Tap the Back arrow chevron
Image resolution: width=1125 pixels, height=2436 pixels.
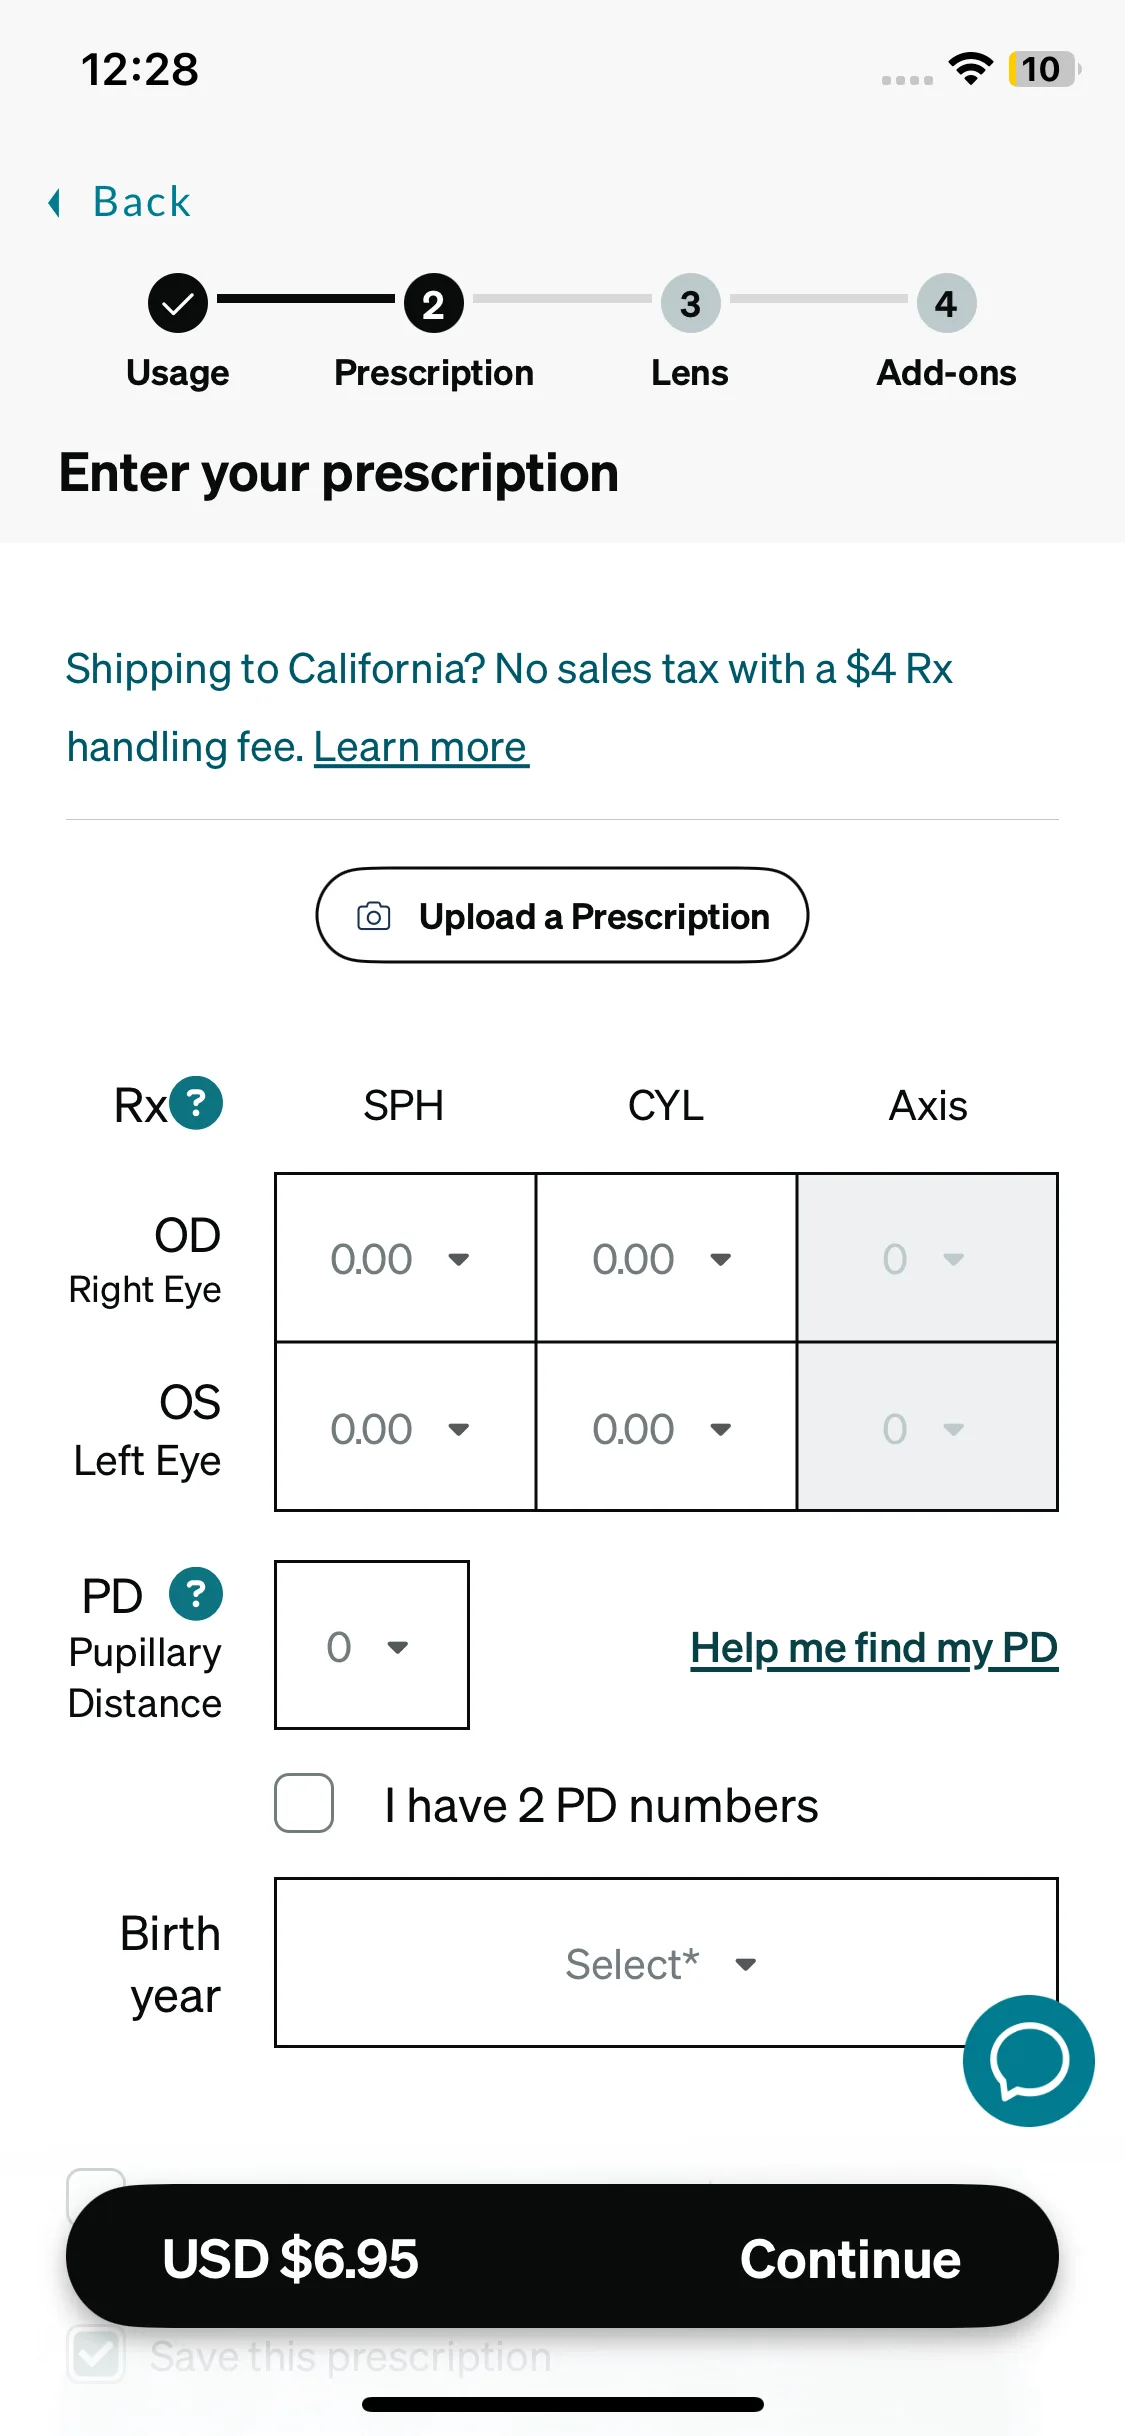55,203
